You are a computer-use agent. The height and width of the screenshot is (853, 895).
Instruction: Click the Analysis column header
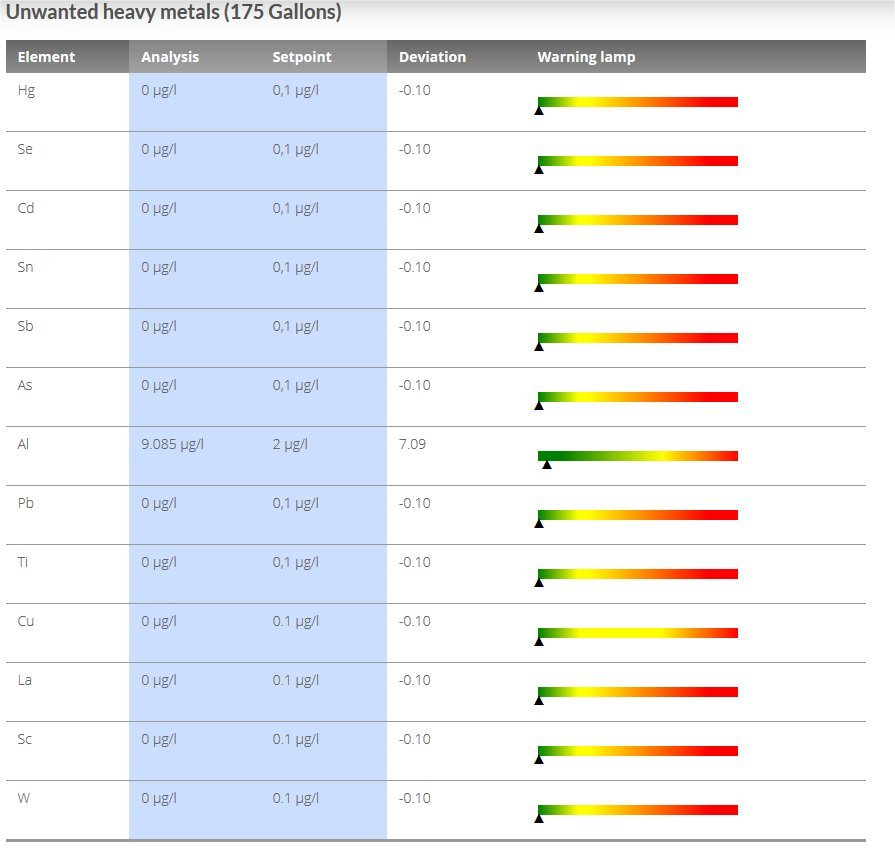[170, 57]
